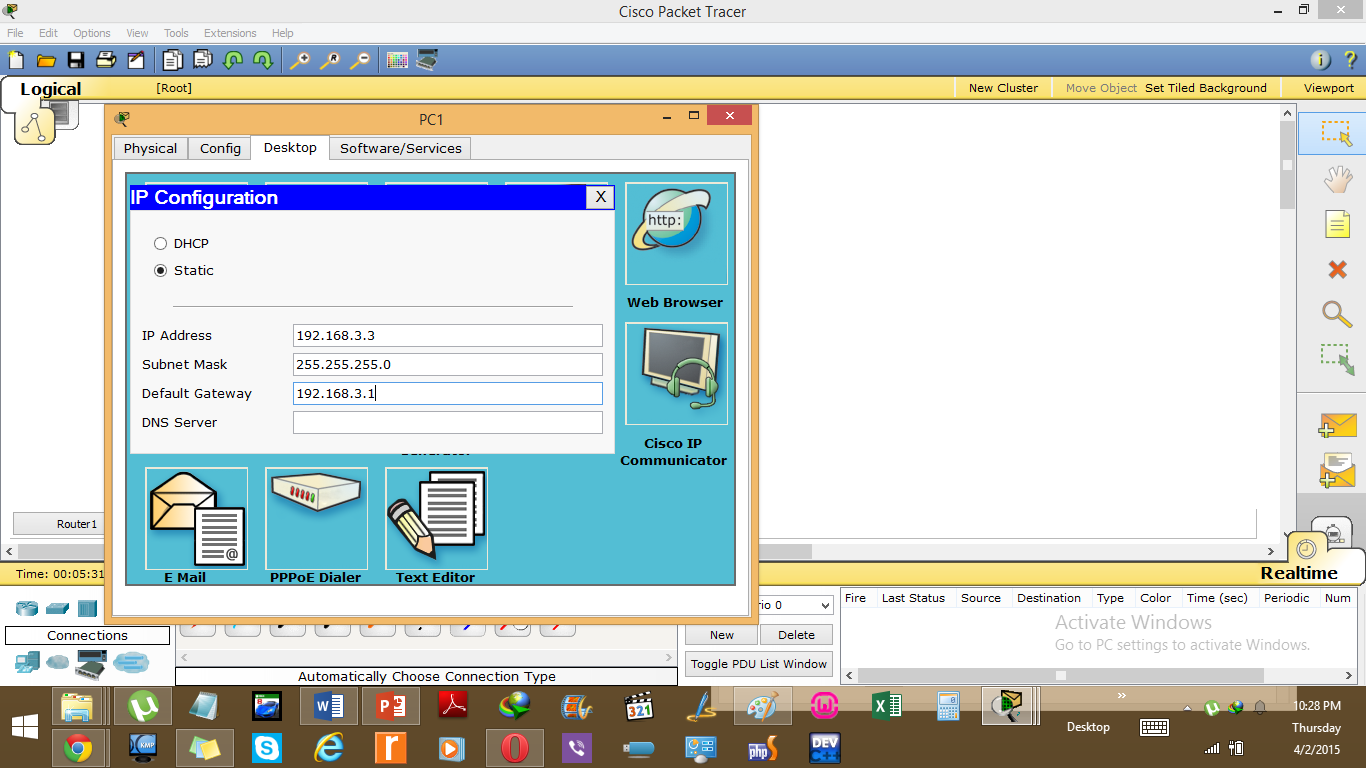
Task: Open the Drawing Palette icon
Action: click(397, 60)
